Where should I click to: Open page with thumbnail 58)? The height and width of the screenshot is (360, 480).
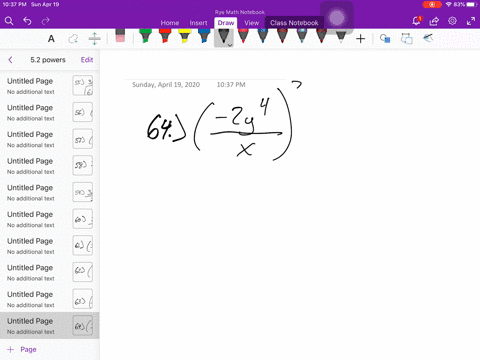coord(49,166)
